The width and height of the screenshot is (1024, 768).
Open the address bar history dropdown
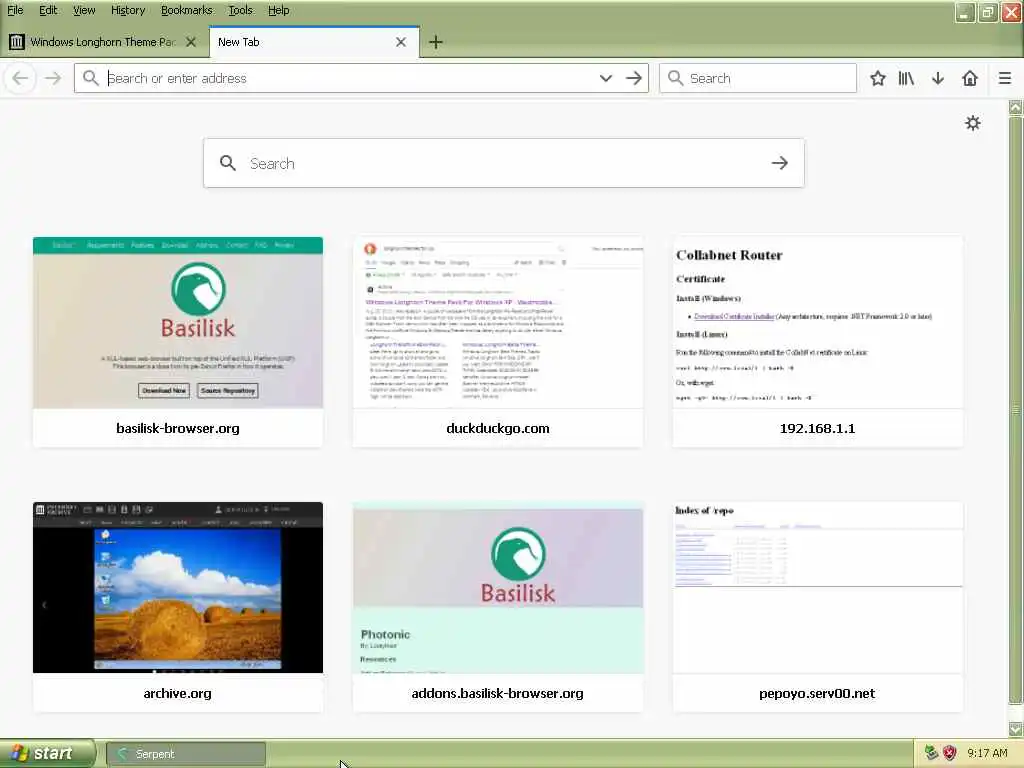[x=605, y=78]
